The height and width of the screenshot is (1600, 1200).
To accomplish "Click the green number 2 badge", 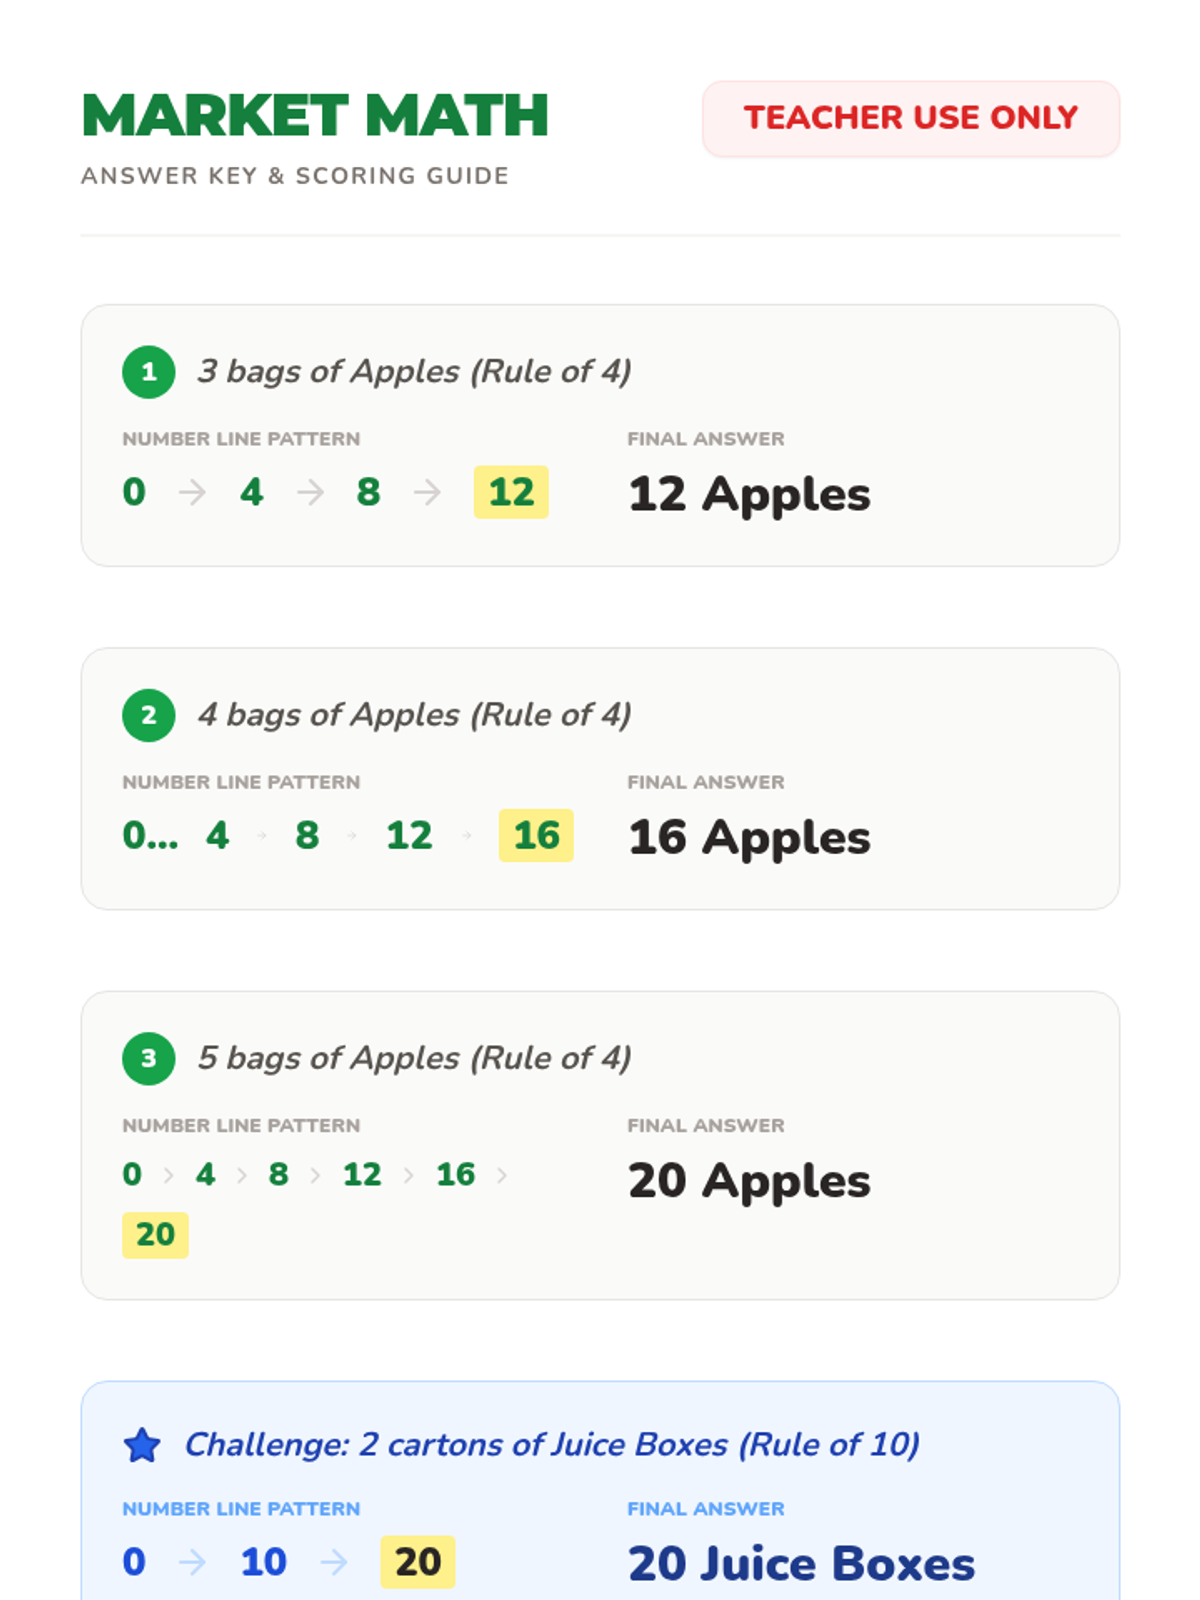I will tap(148, 715).
